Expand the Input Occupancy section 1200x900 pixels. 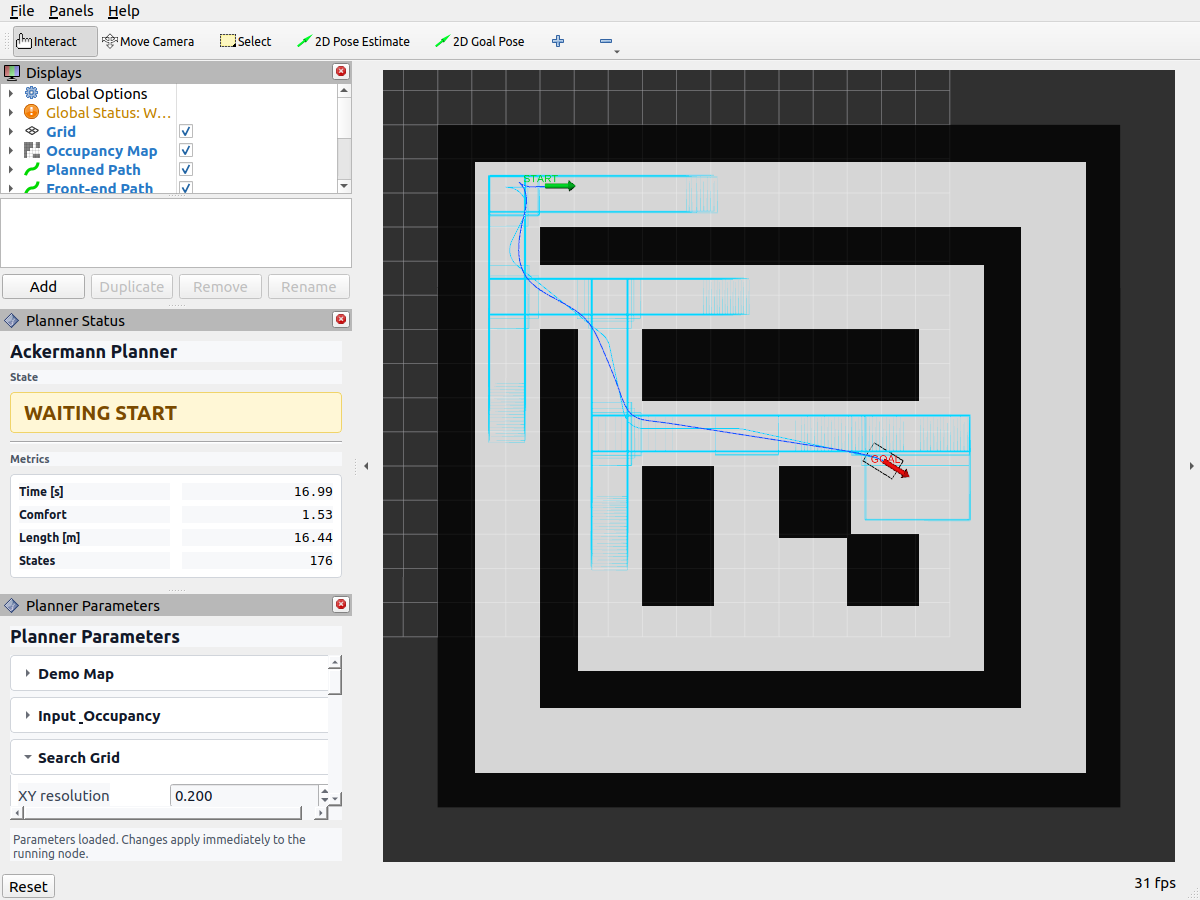tap(169, 715)
